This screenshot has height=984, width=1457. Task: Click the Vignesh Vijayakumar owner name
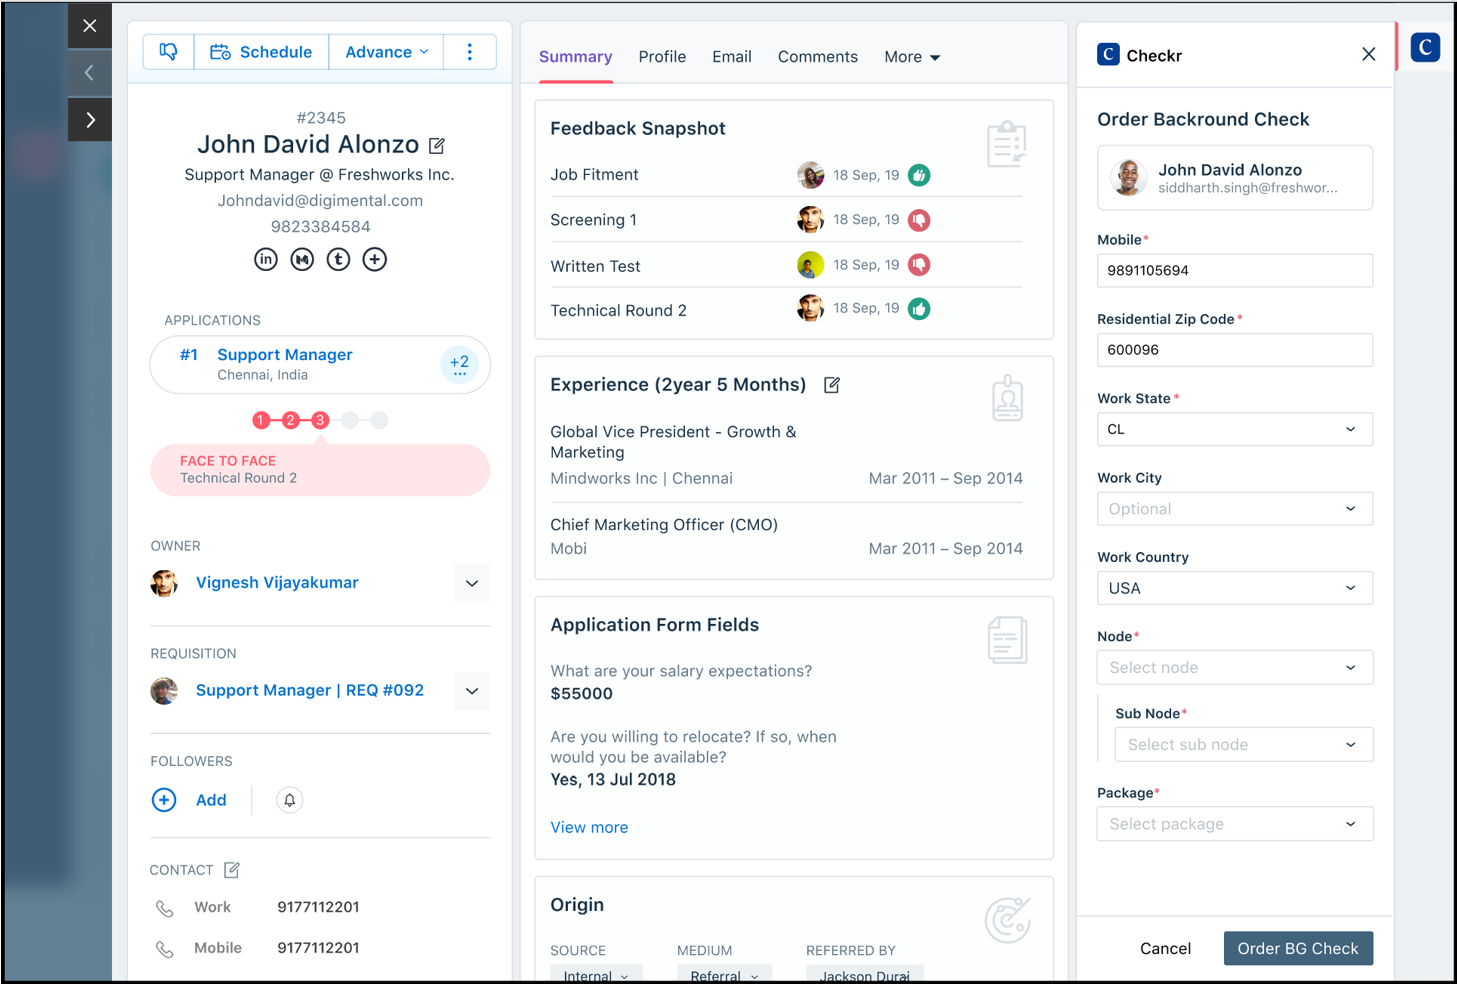(277, 583)
